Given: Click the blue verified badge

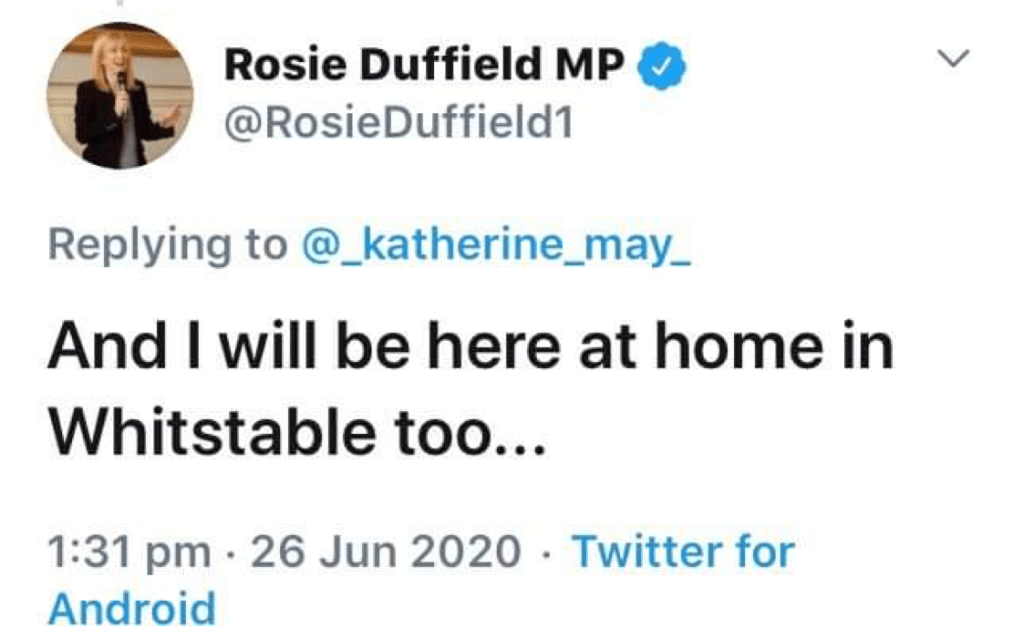Looking at the screenshot, I should 662,68.
